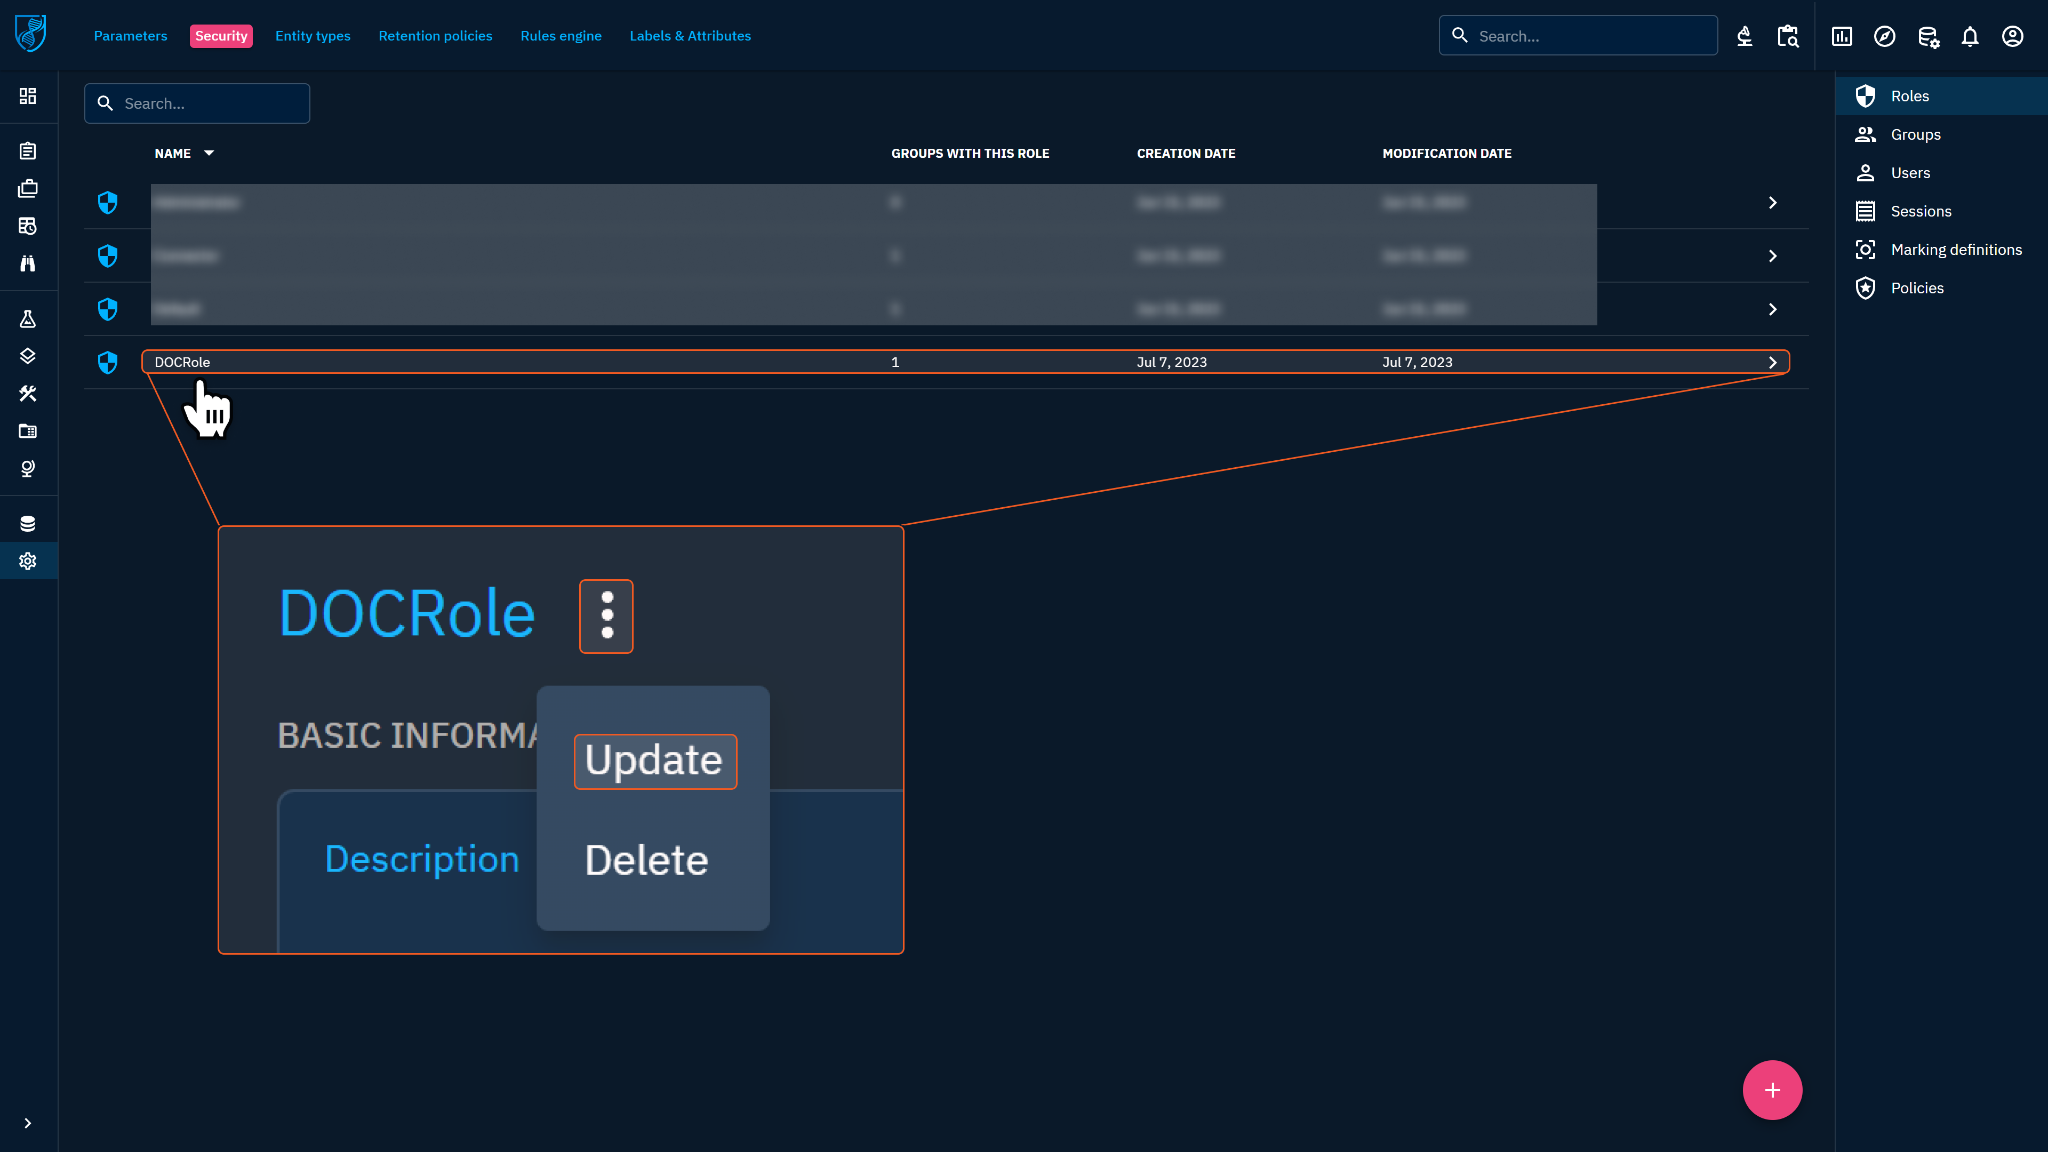Expand the DOCRole row chevron

click(1772, 363)
